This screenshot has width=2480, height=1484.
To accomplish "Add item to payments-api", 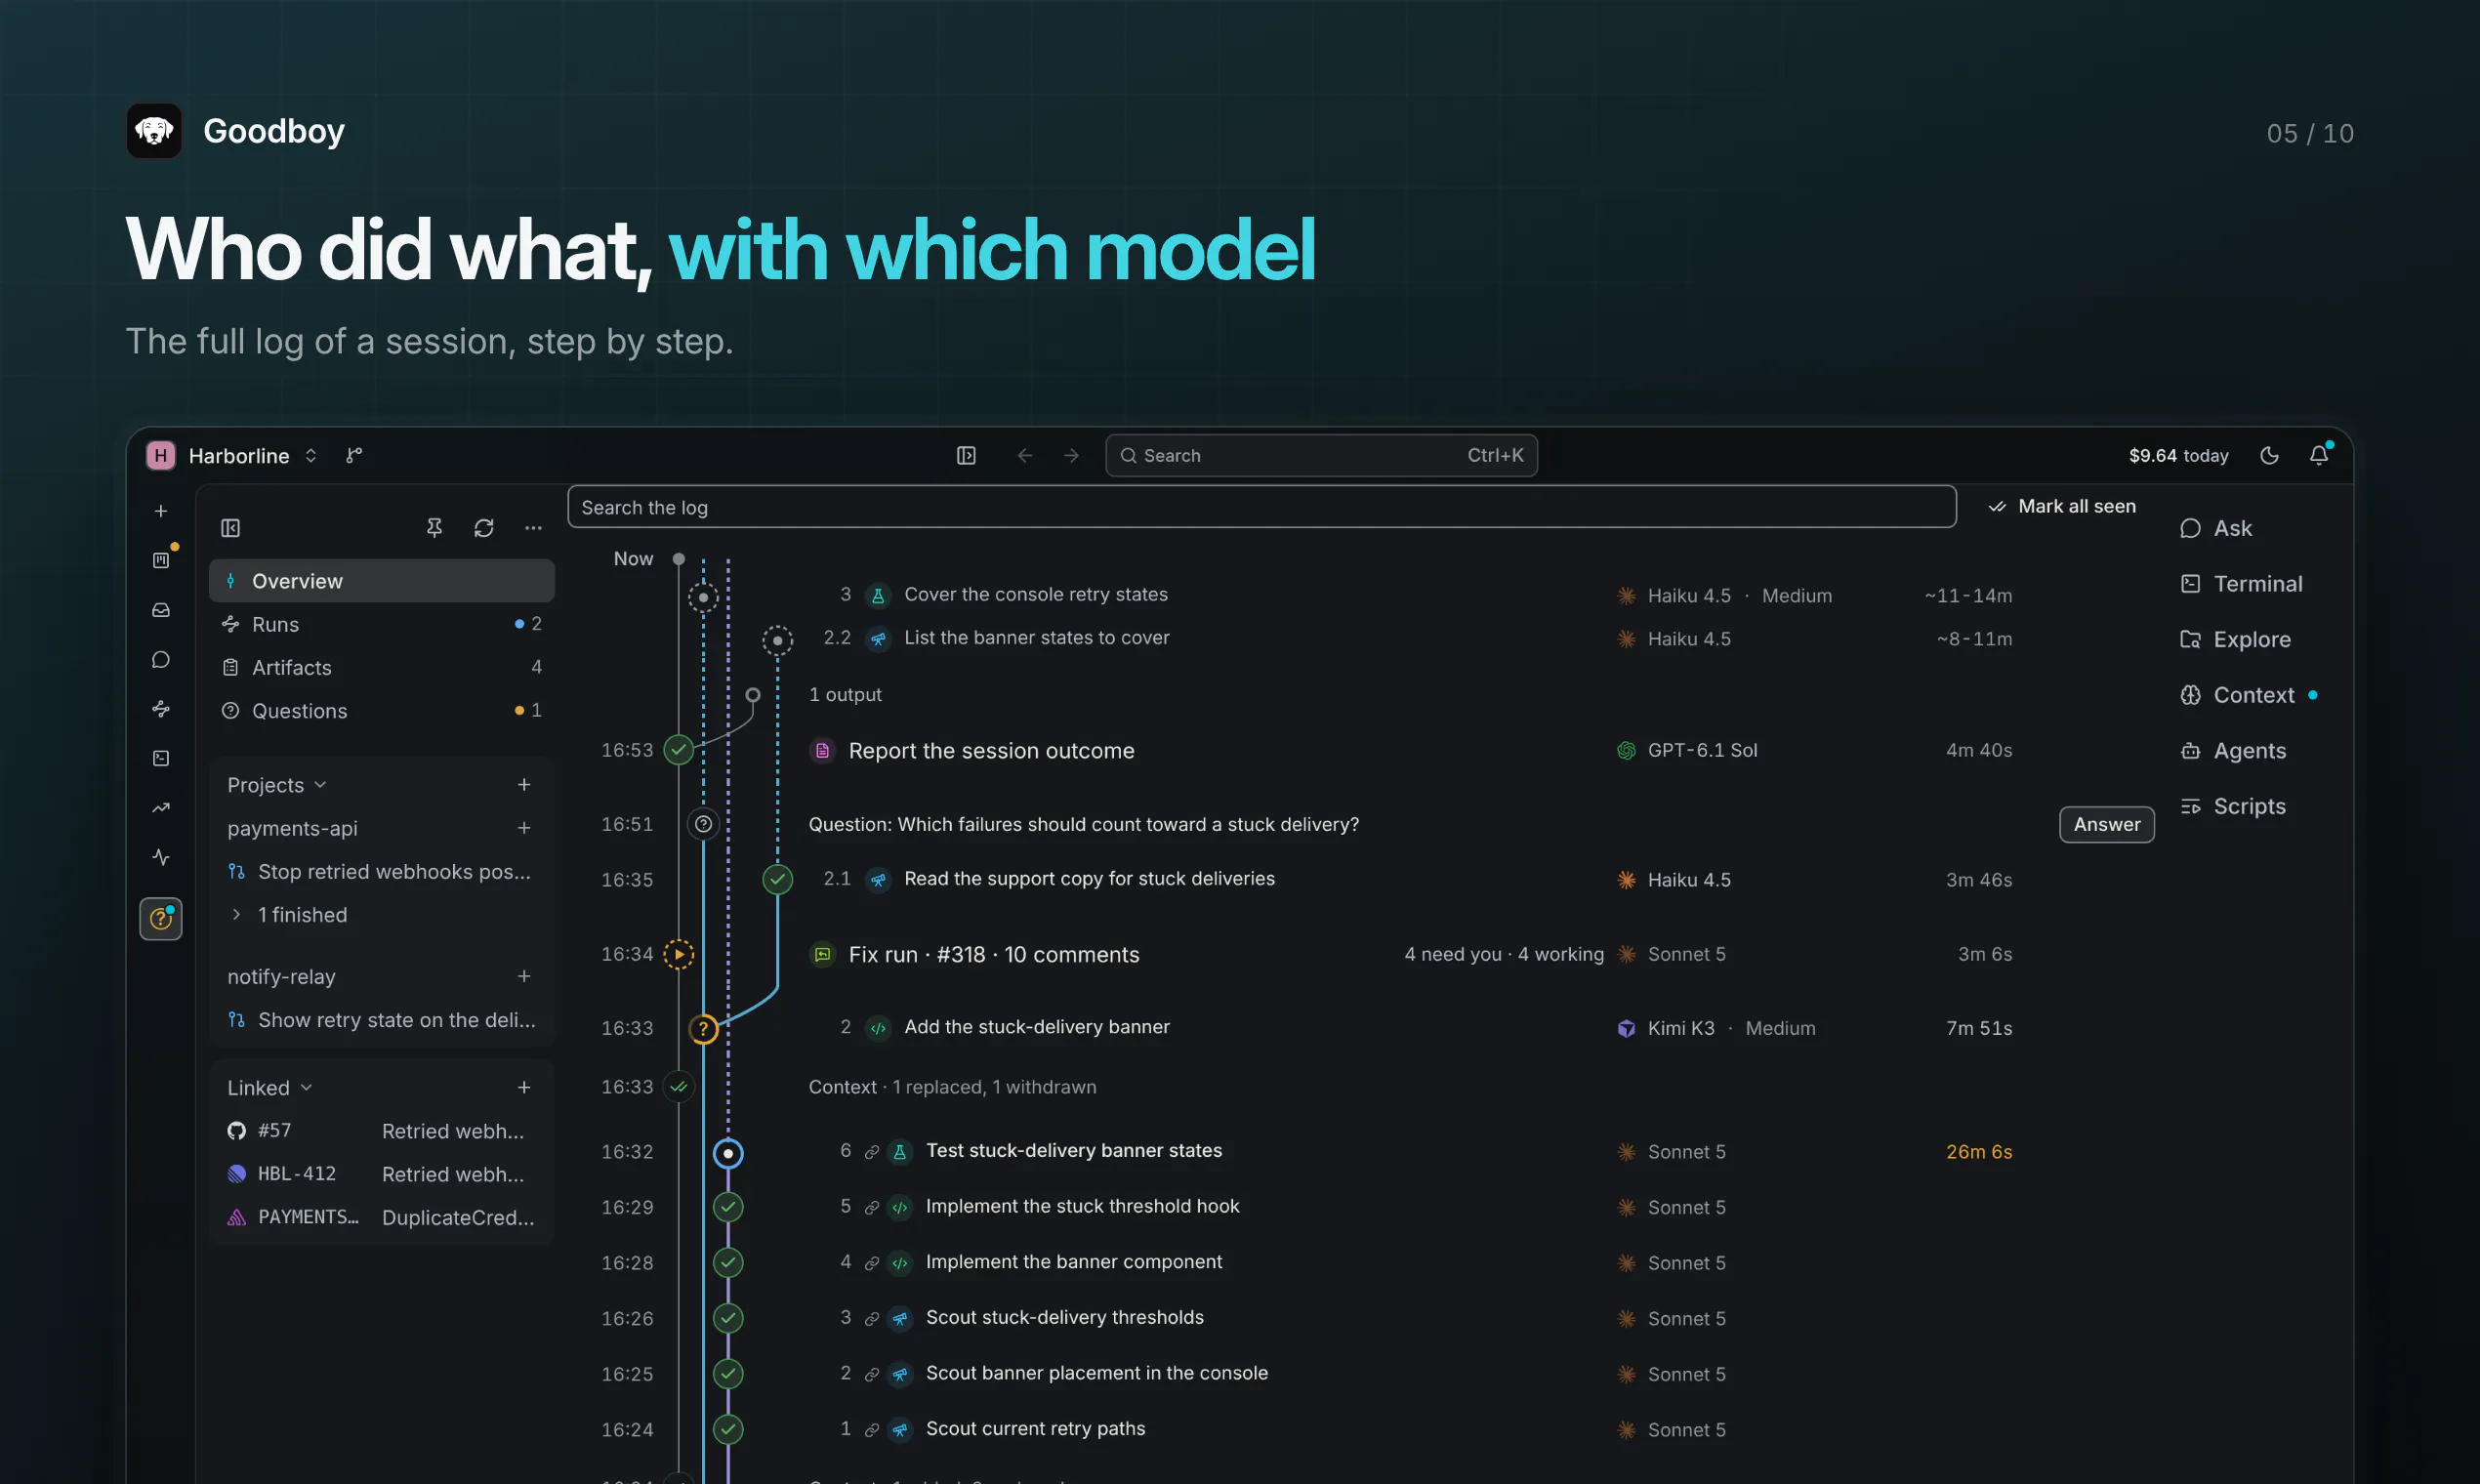I will [524, 828].
